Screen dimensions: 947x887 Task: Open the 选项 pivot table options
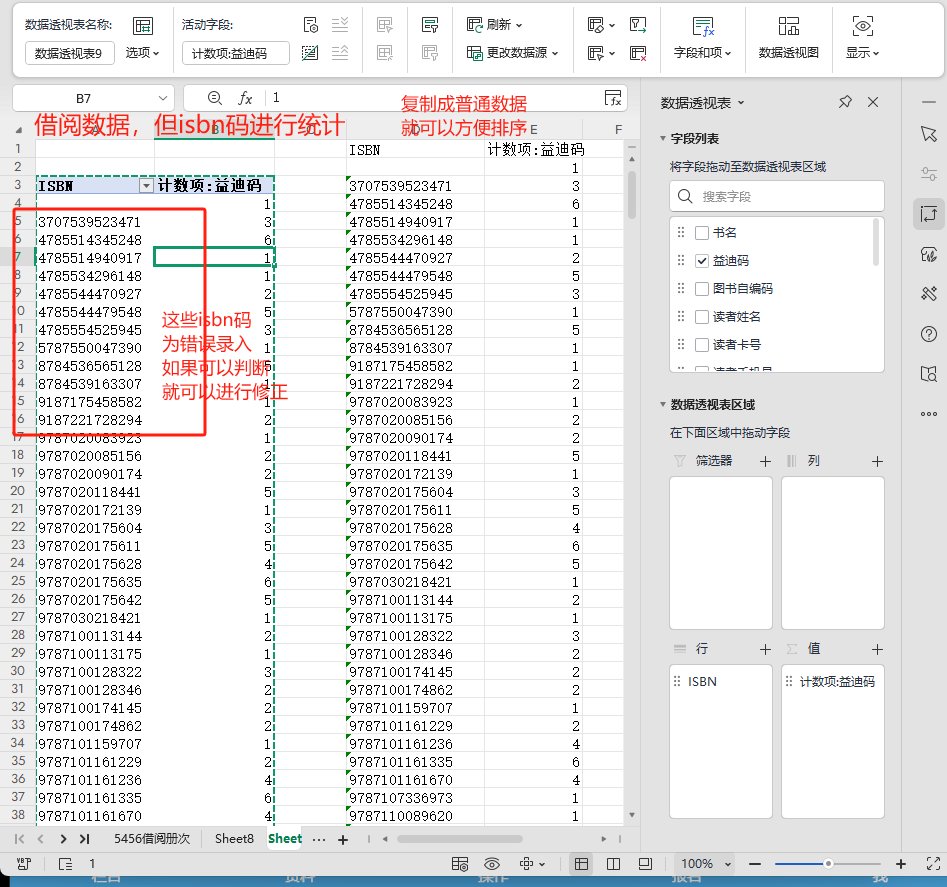(142, 53)
